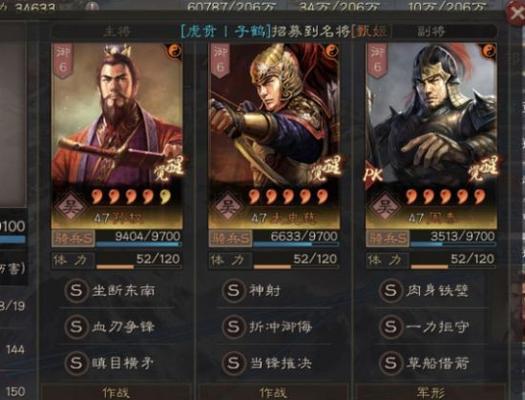This screenshot has width=525, height=400.
Task: Click the yin-yang icon on the third hero card
Action: pos(489,51)
